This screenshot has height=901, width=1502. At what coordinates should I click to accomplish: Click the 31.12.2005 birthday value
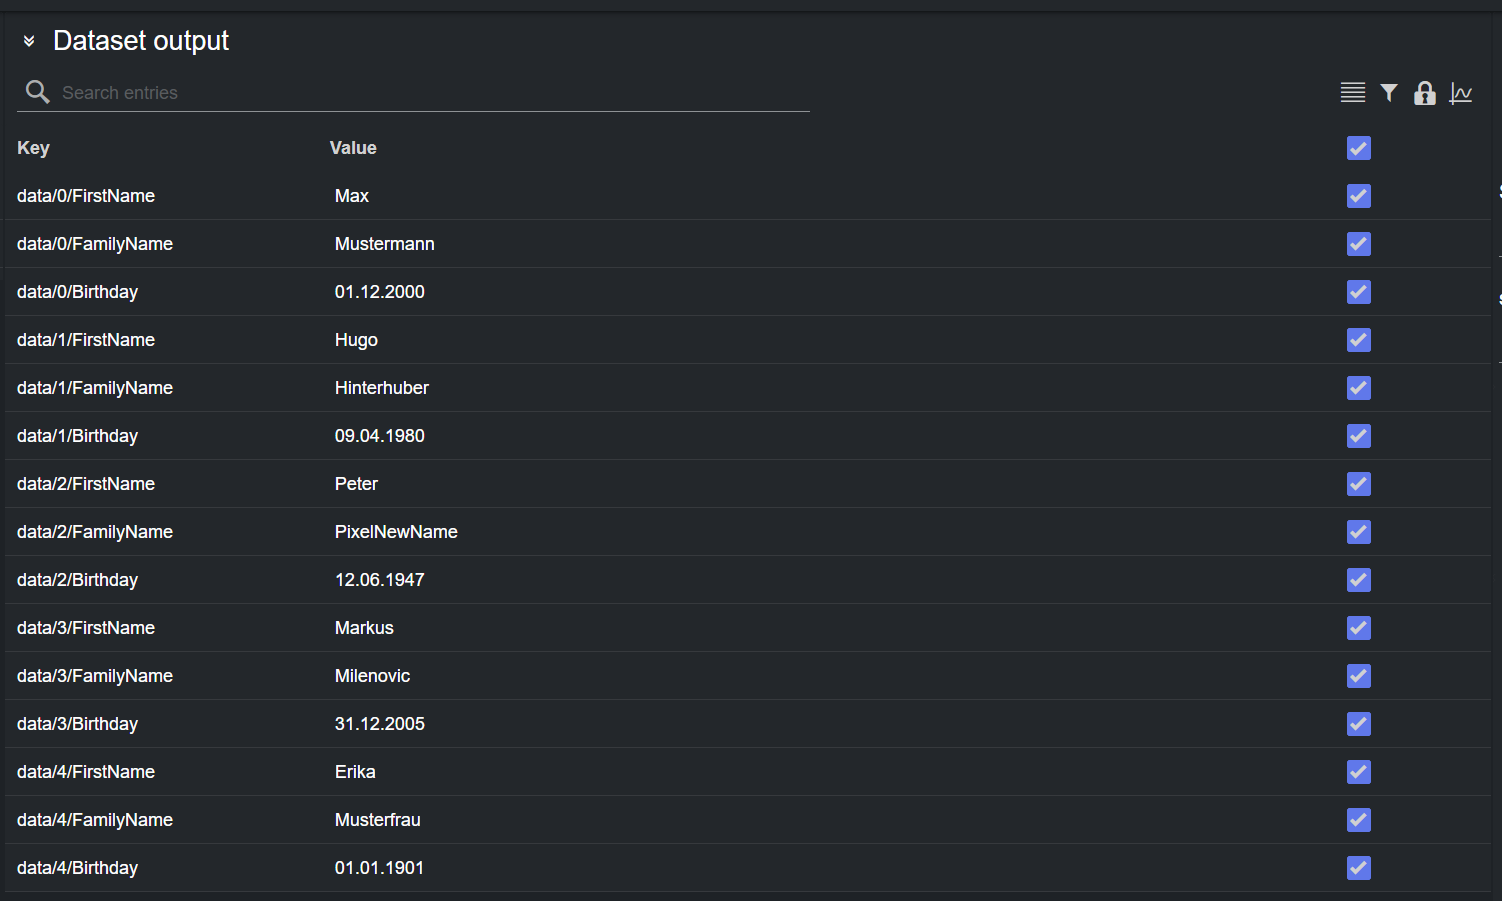(x=379, y=724)
